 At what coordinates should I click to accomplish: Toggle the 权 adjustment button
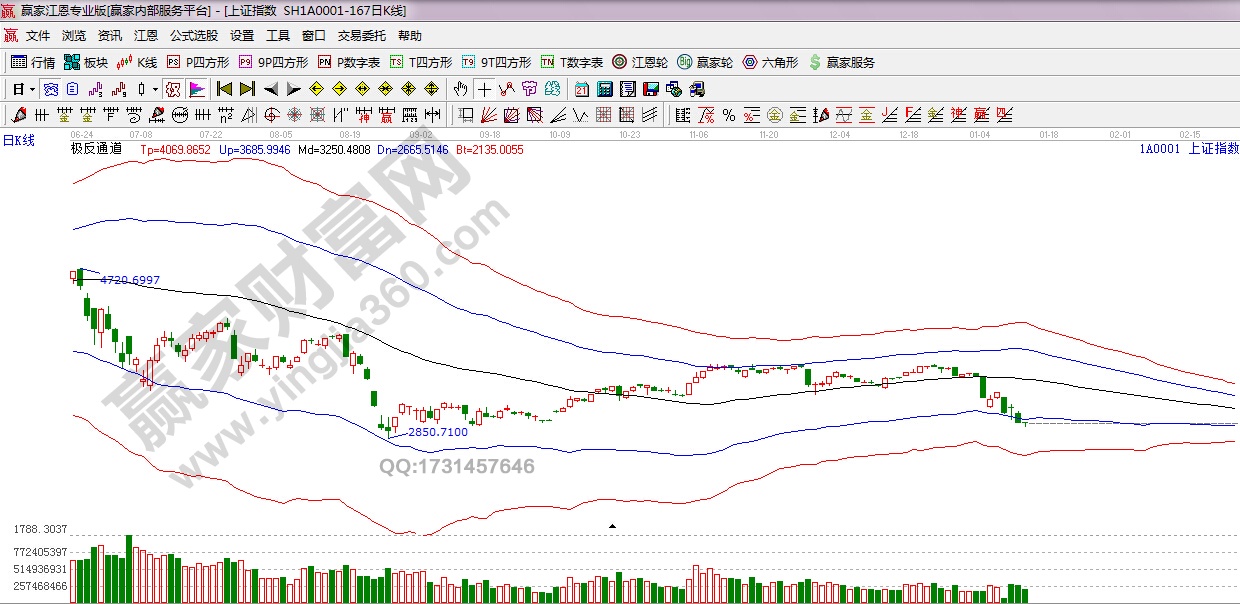coord(173,89)
